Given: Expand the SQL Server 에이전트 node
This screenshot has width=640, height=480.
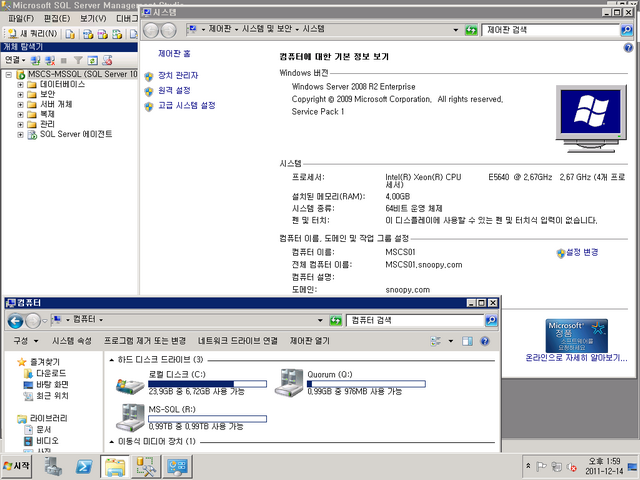Looking at the screenshot, I should 20,135.
